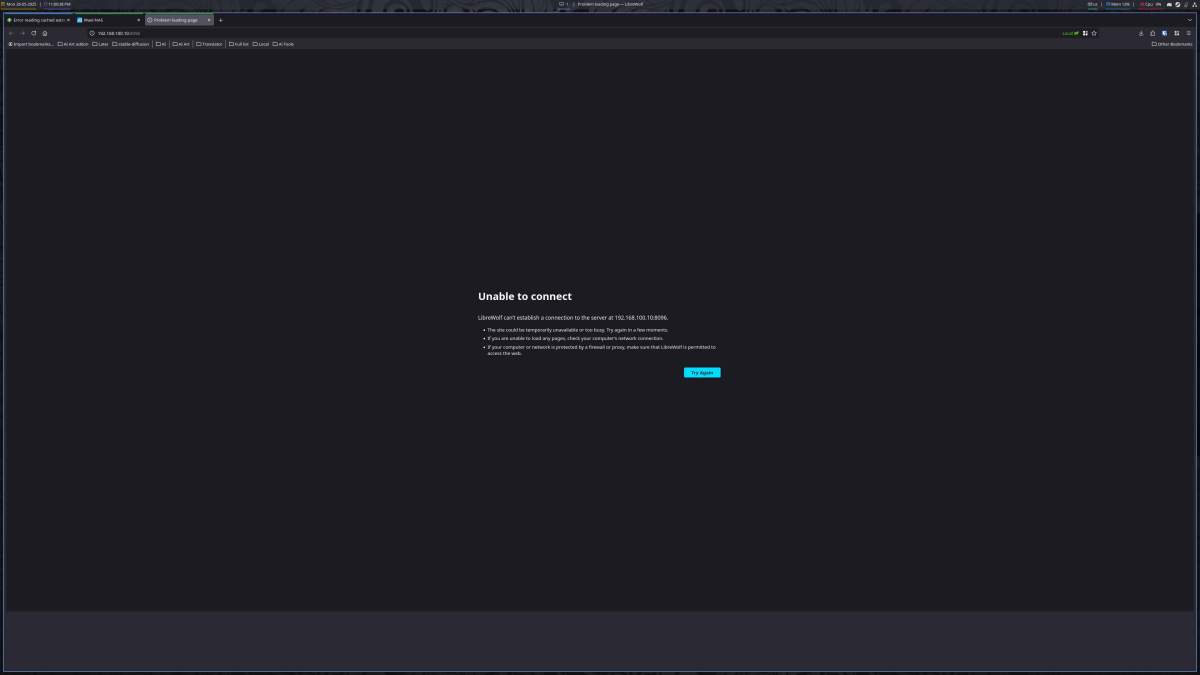The image size is (1200, 675).
Task: Go forward to the next page
Action: tap(22, 33)
